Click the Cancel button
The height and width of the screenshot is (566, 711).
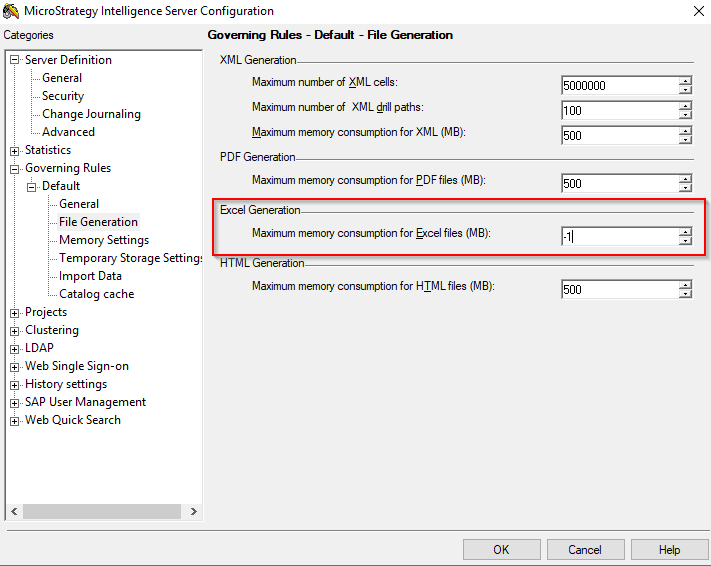585,549
